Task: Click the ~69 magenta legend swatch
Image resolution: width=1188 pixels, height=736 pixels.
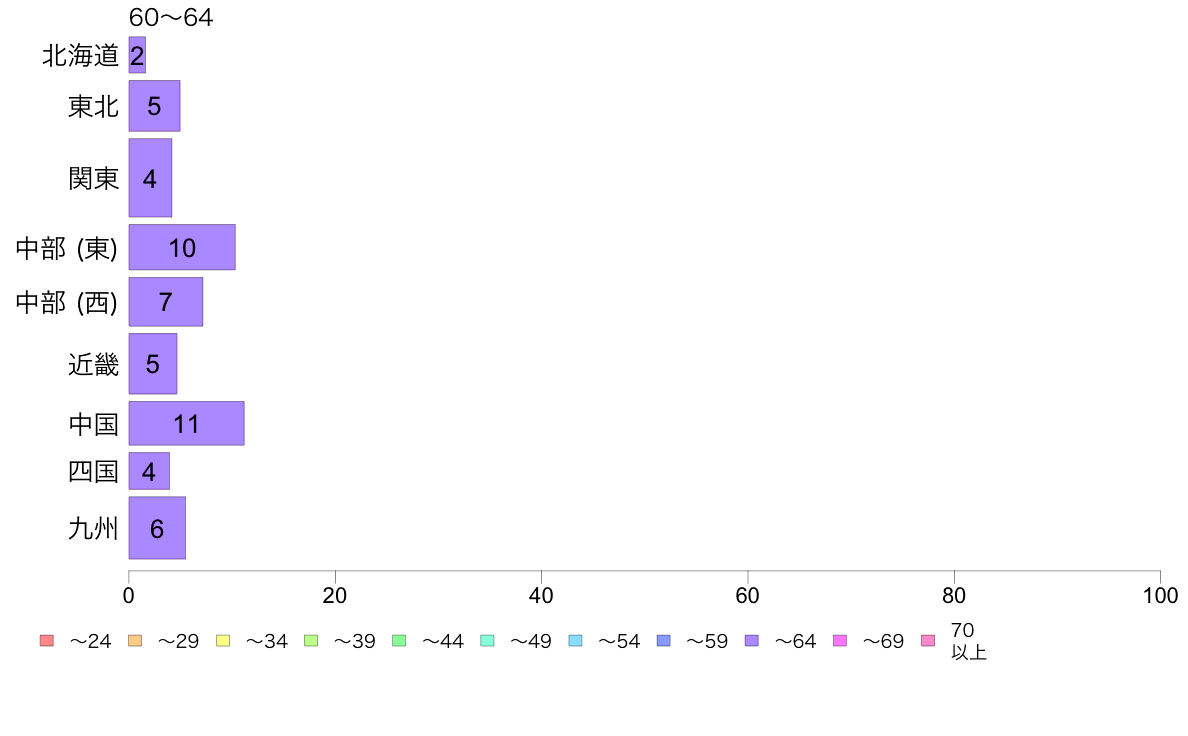Action: click(x=839, y=640)
